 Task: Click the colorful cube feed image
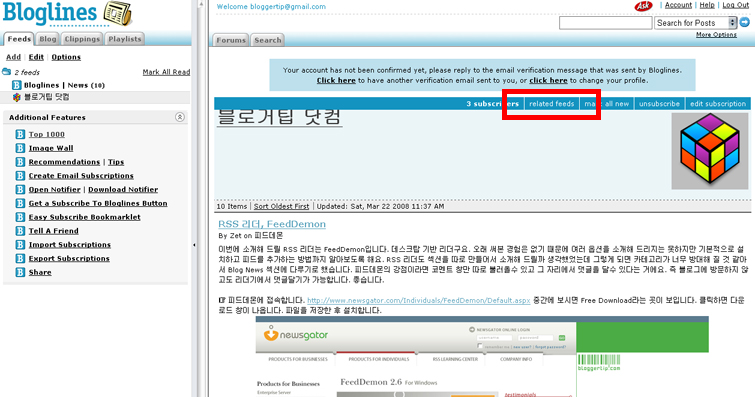[x=710, y=151]
